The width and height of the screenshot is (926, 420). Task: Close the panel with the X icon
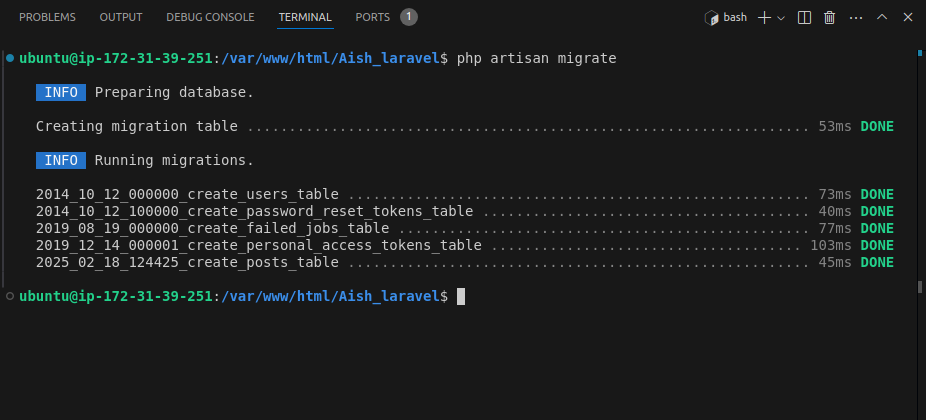point(907,17)
